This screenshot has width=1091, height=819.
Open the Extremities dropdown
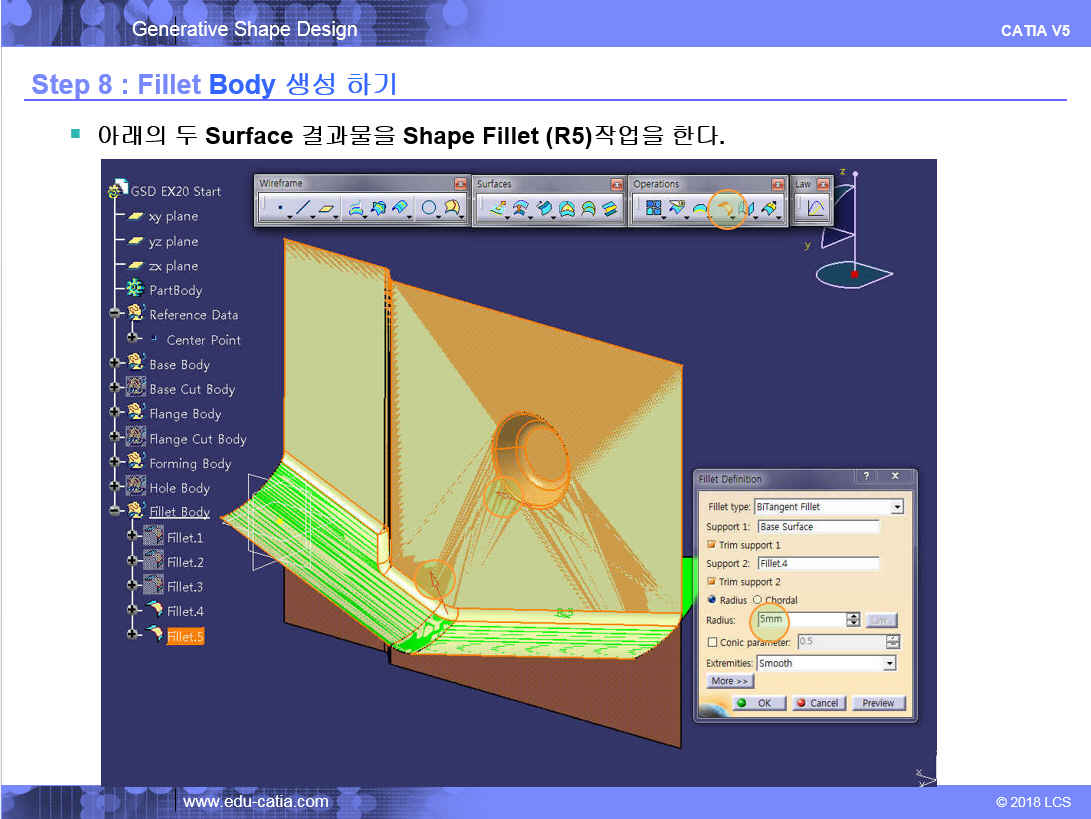[889, 663]
